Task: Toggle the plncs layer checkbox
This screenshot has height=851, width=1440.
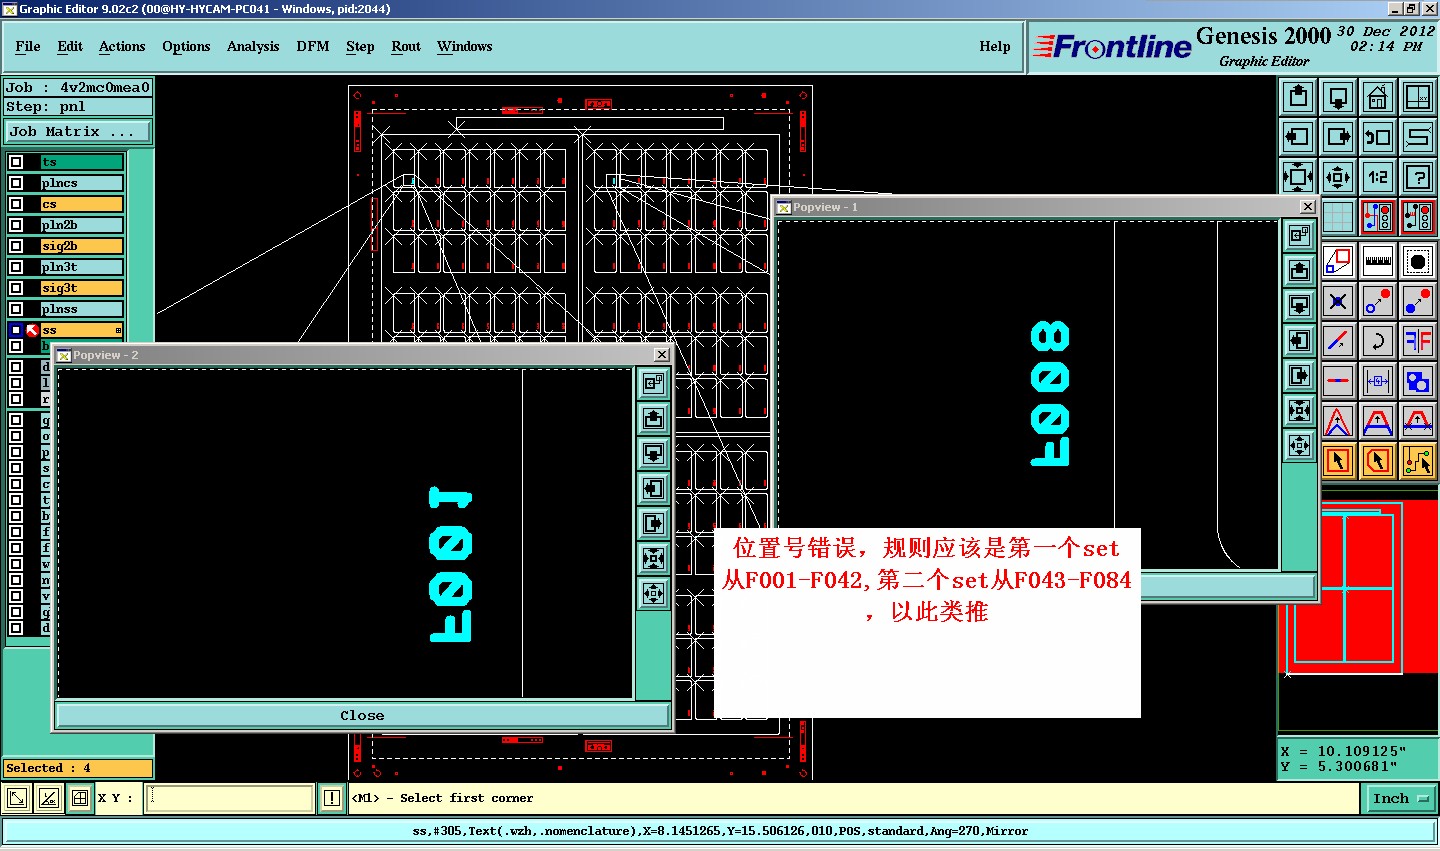Action: click(16, 183)
